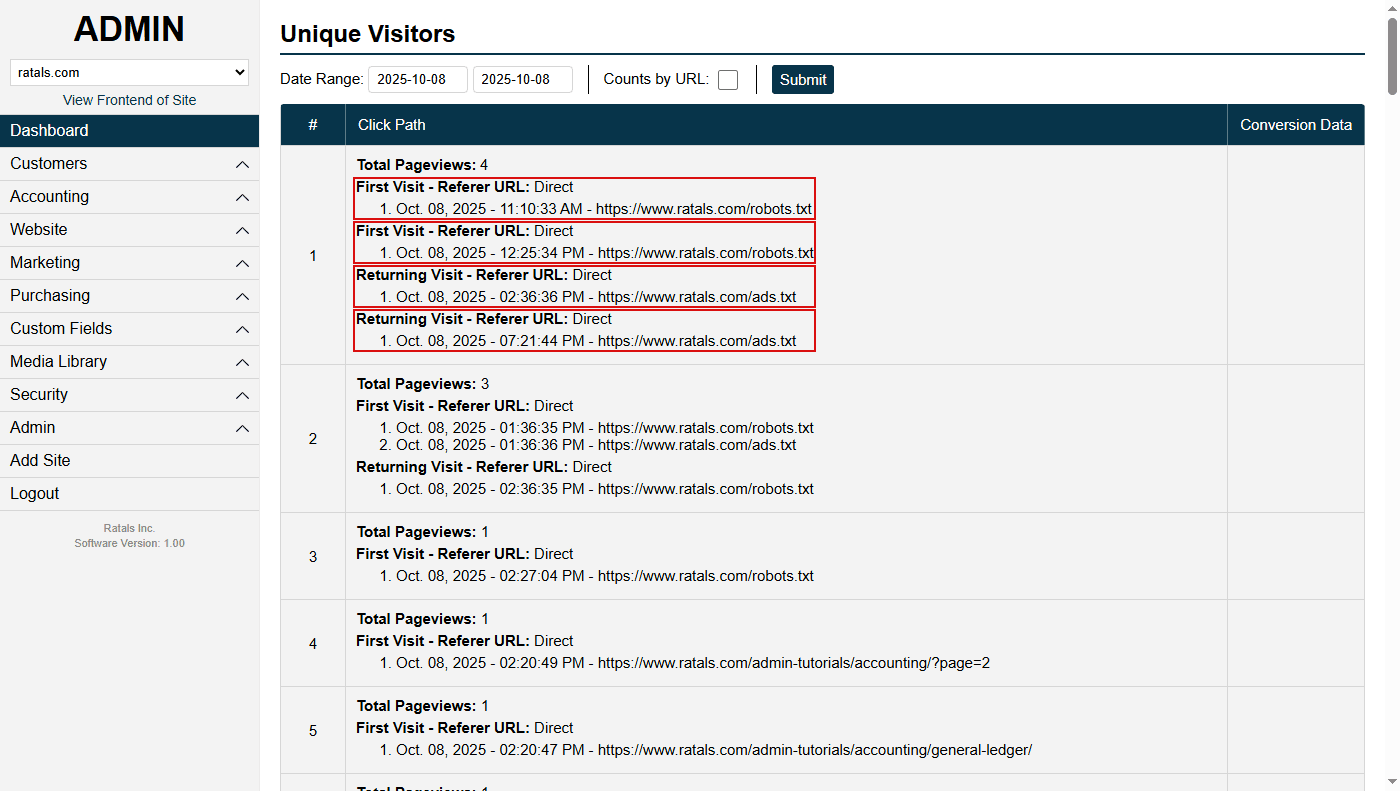Click Logout in the sidebar
This screenshot has height=791, width=1400.
[34, 493]
